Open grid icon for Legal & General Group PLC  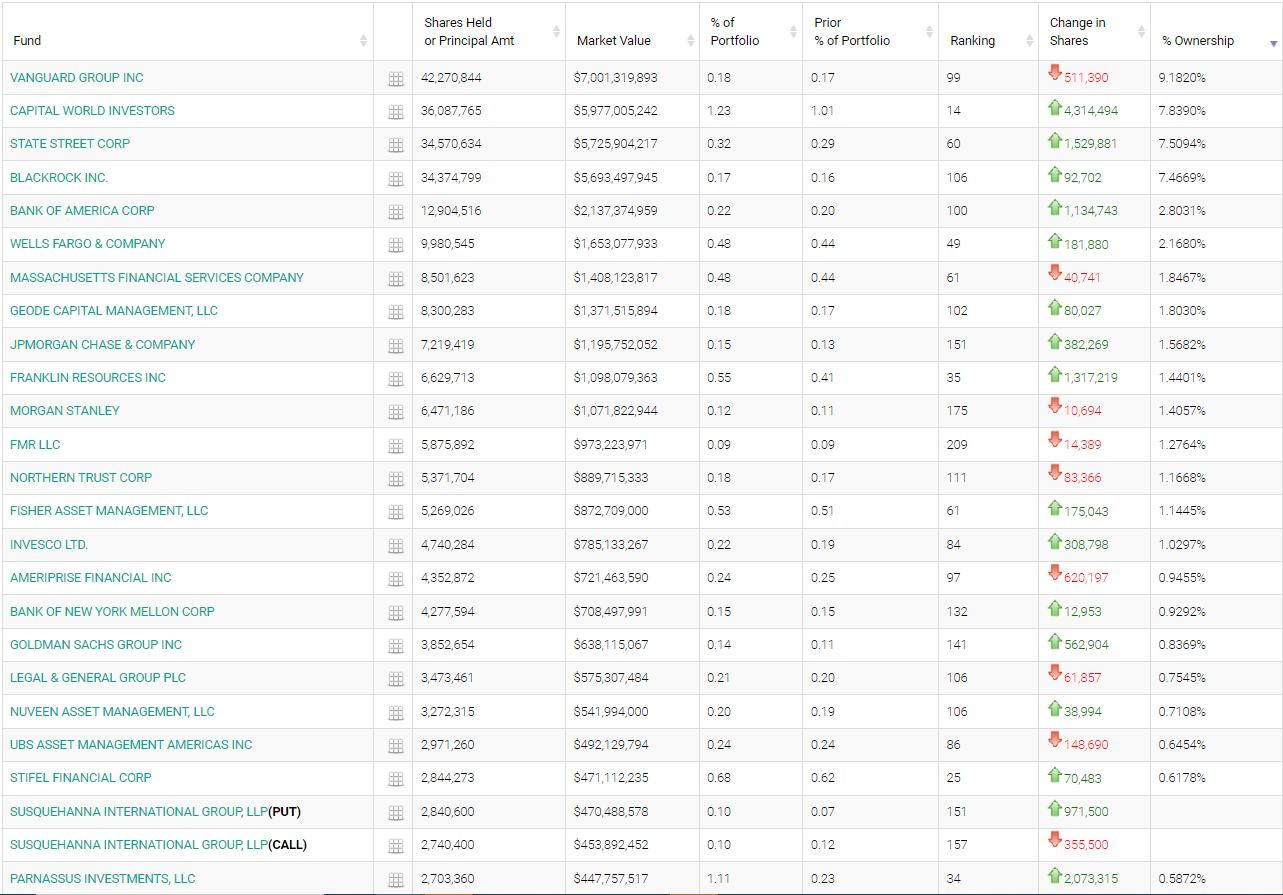(x=395, y=679)
